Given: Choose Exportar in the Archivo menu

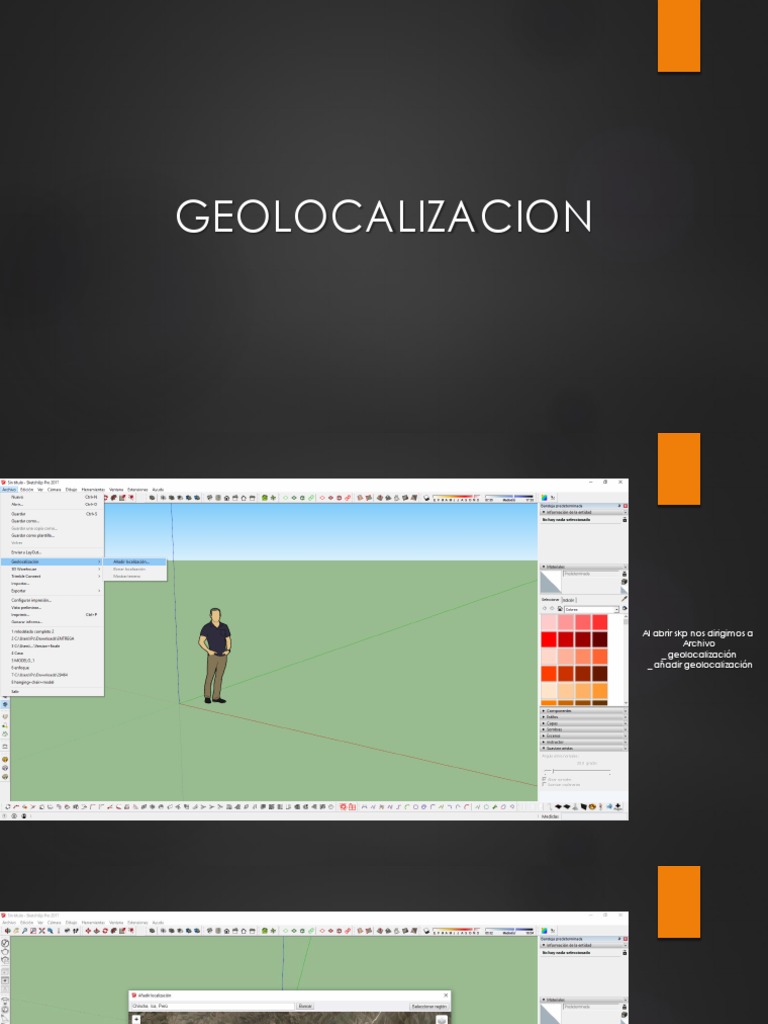Looking at the screenshot, I should click(52, 590).
